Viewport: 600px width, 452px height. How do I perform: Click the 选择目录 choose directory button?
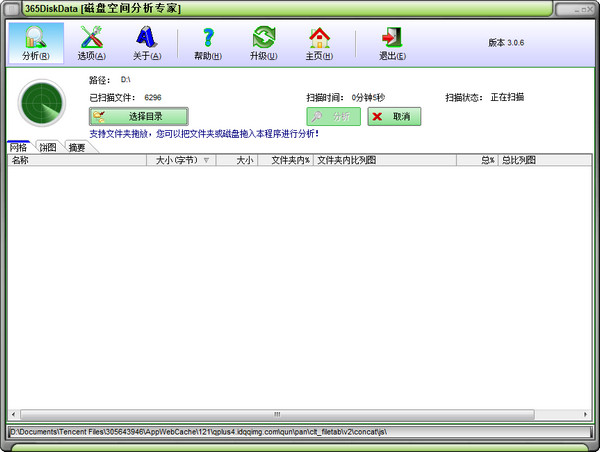139,116
